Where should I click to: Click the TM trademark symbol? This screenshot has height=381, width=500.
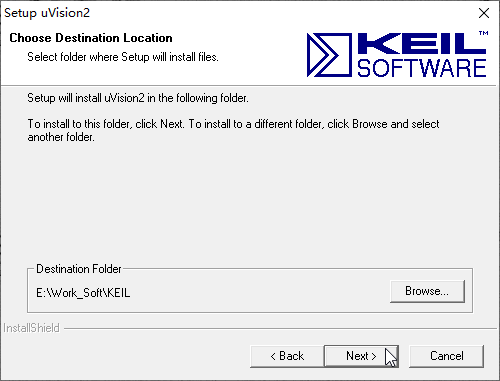coord(484,33)
